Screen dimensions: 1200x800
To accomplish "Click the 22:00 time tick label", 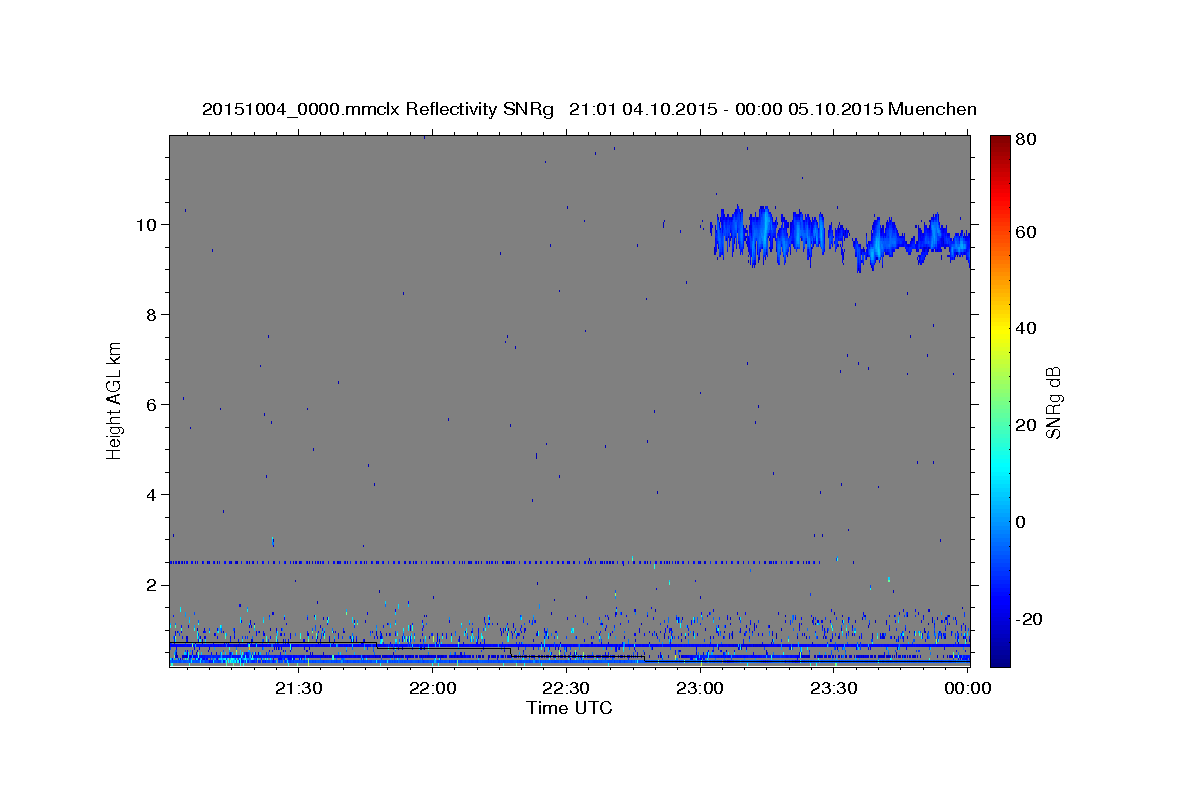I will click(x=433, y=688).
